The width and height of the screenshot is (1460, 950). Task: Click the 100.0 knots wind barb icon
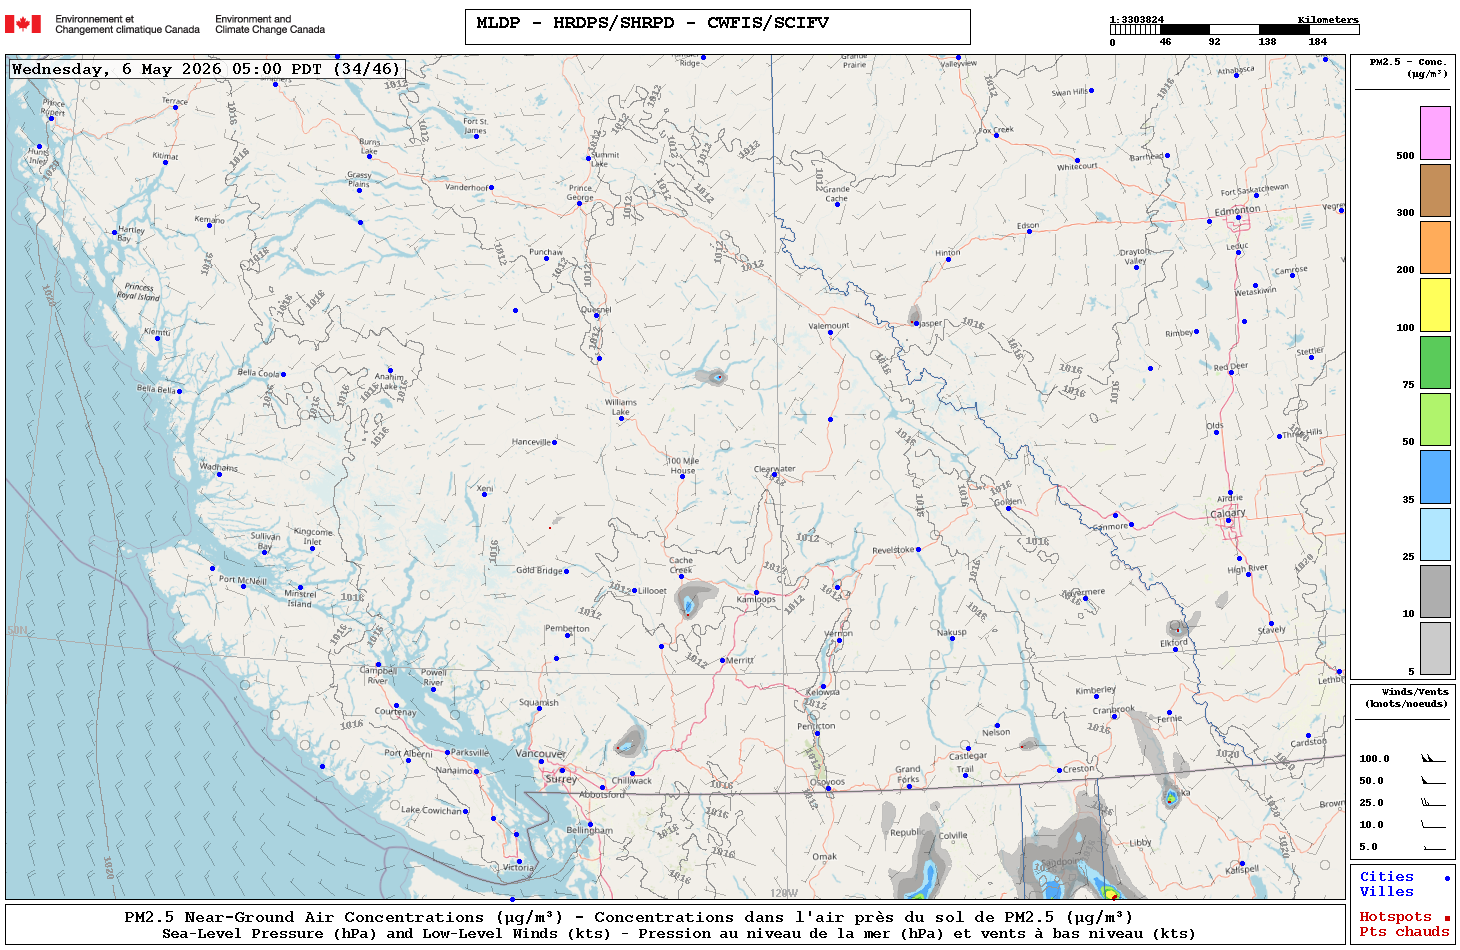pyautogui.click(x=1432, y=758)
